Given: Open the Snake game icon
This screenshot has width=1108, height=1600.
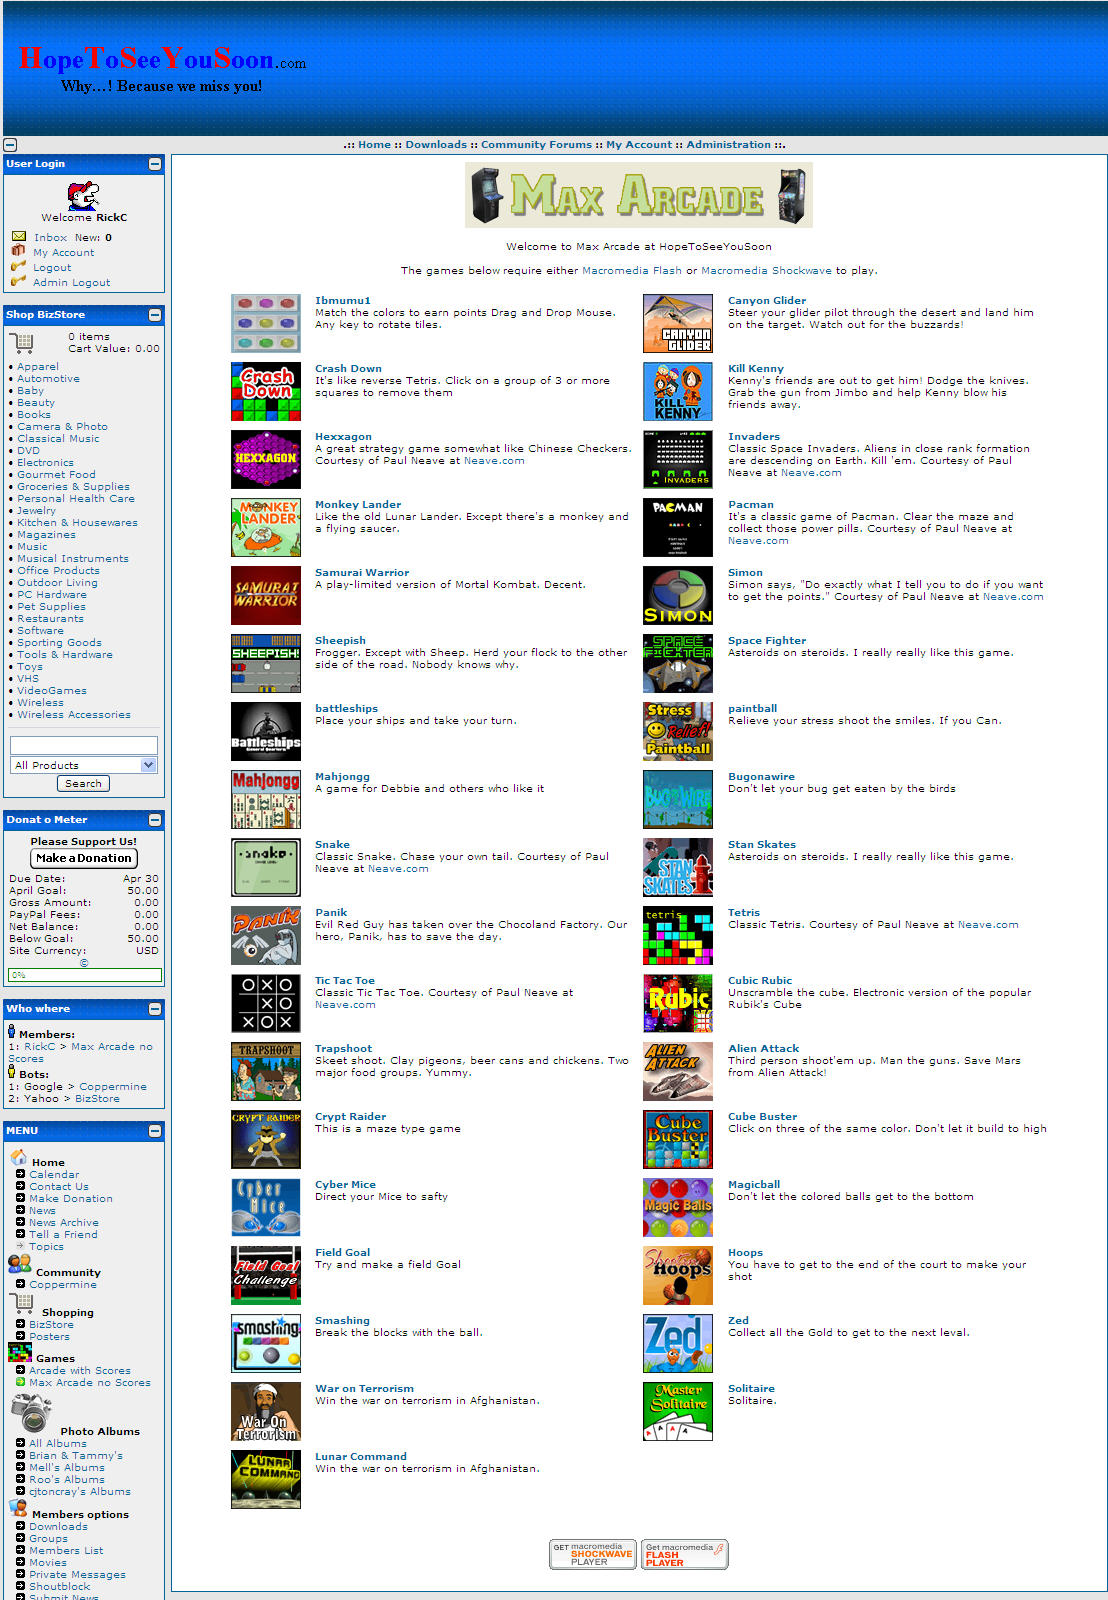Looking at the screenshot, I should 266,868.
